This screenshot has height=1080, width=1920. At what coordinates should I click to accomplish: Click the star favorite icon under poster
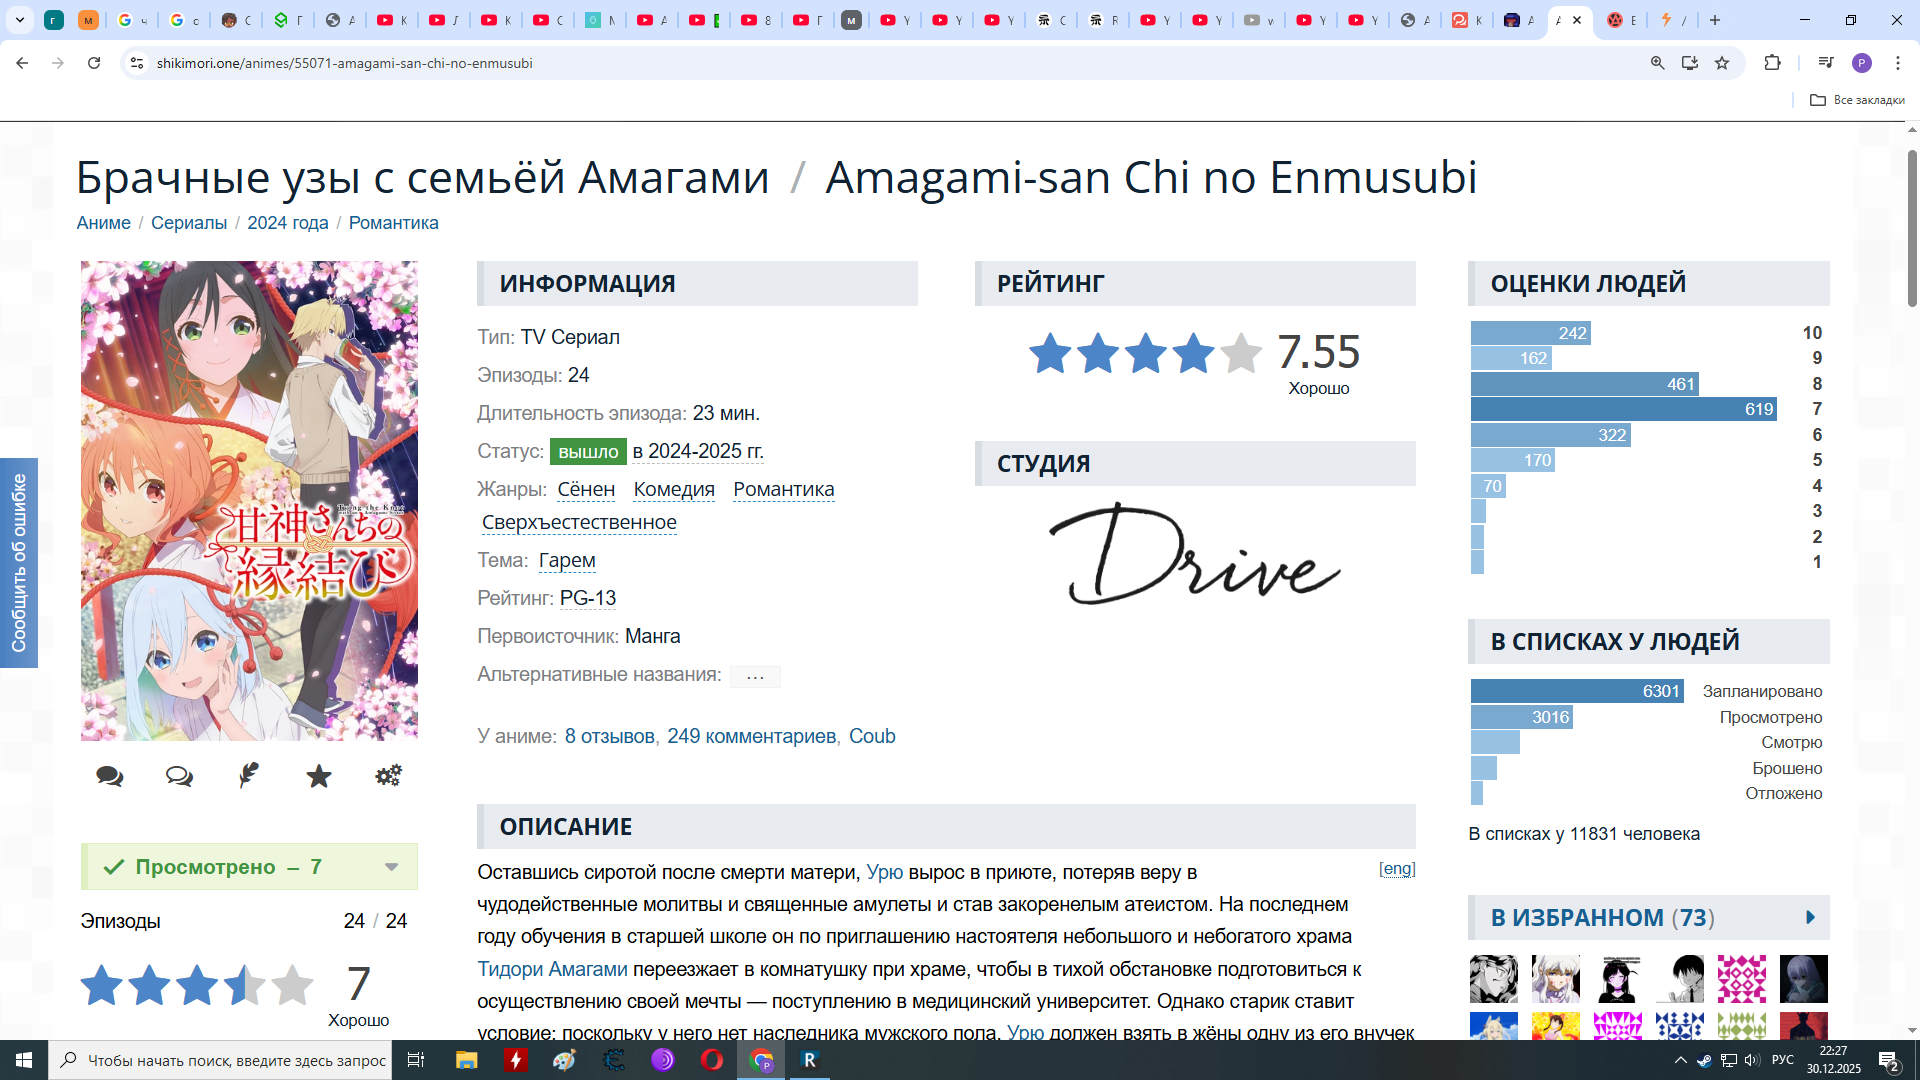319,776
